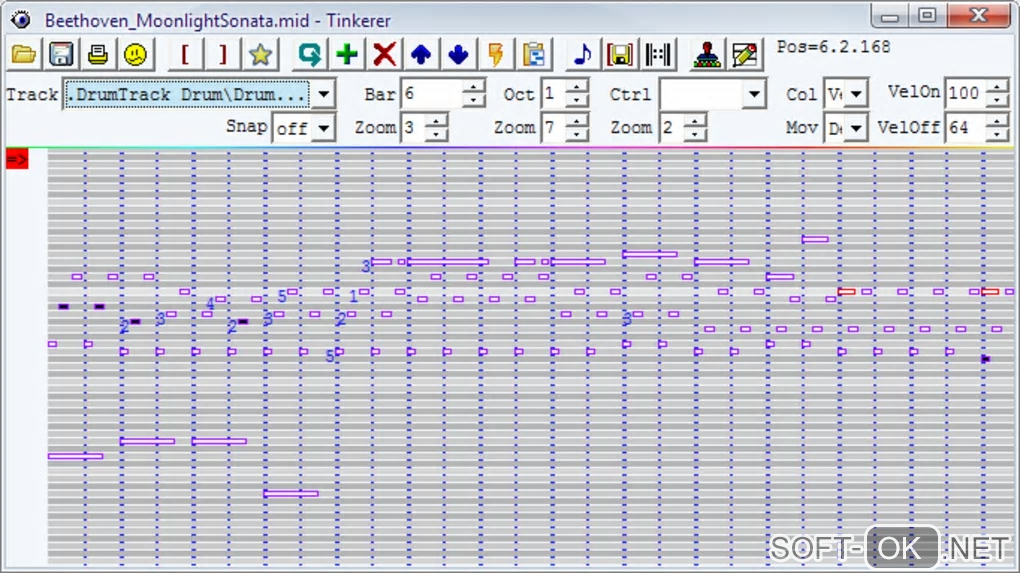Click the bracketed floppy disk save icon
This screenshot has width=1020, height=573.
point(620,55)
